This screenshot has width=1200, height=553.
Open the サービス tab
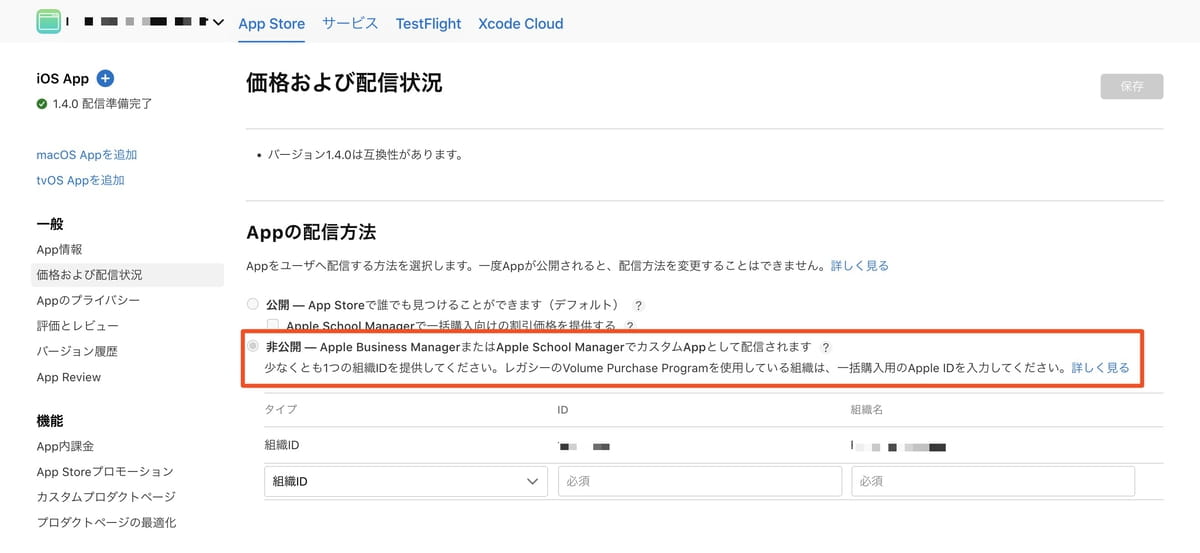(350, 23)
